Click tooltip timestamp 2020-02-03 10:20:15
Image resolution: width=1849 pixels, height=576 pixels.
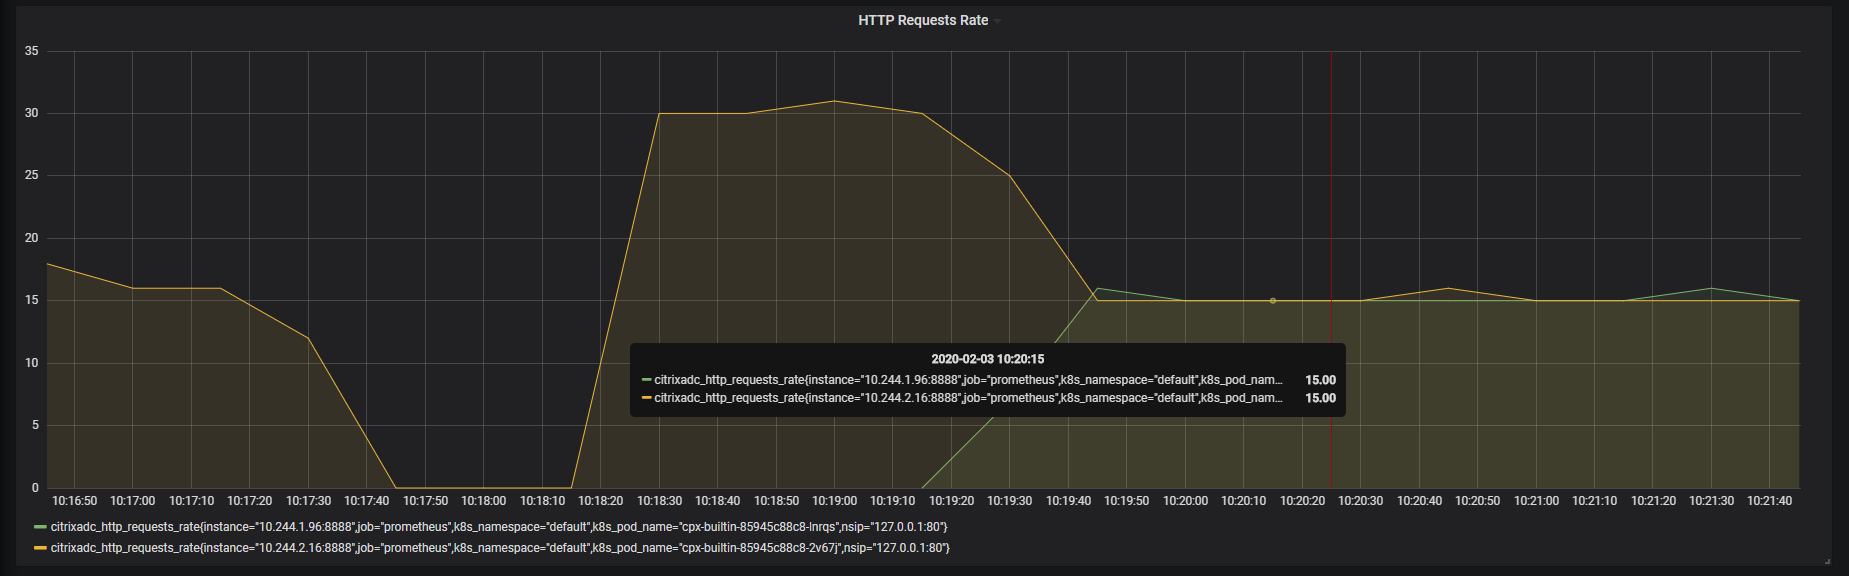coord(988,359)
